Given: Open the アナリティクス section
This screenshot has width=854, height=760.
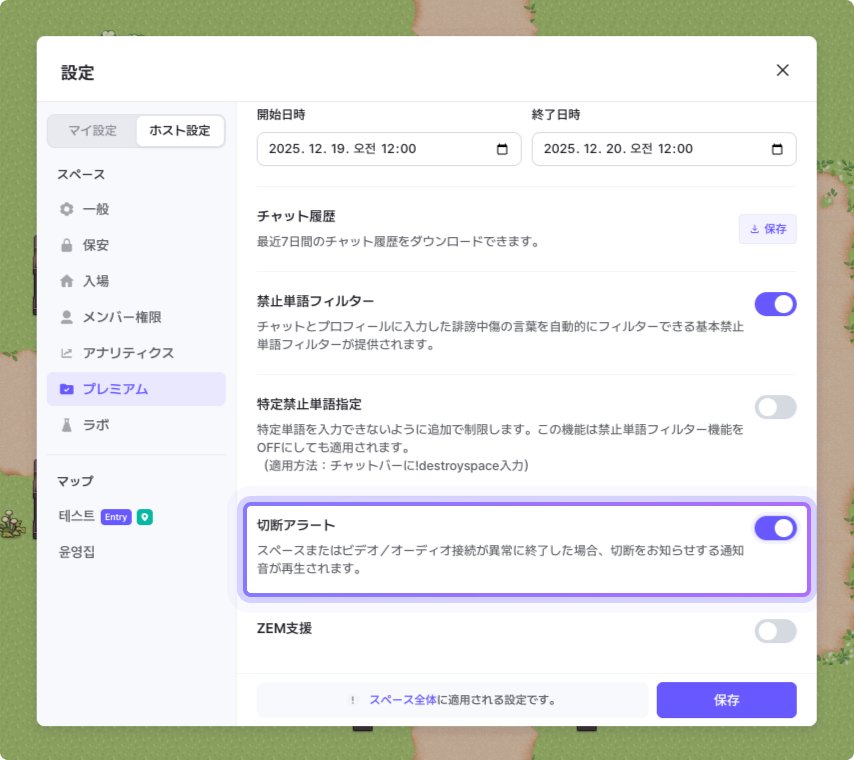Looking at the screenshot, I should click(x=136, y=353).
